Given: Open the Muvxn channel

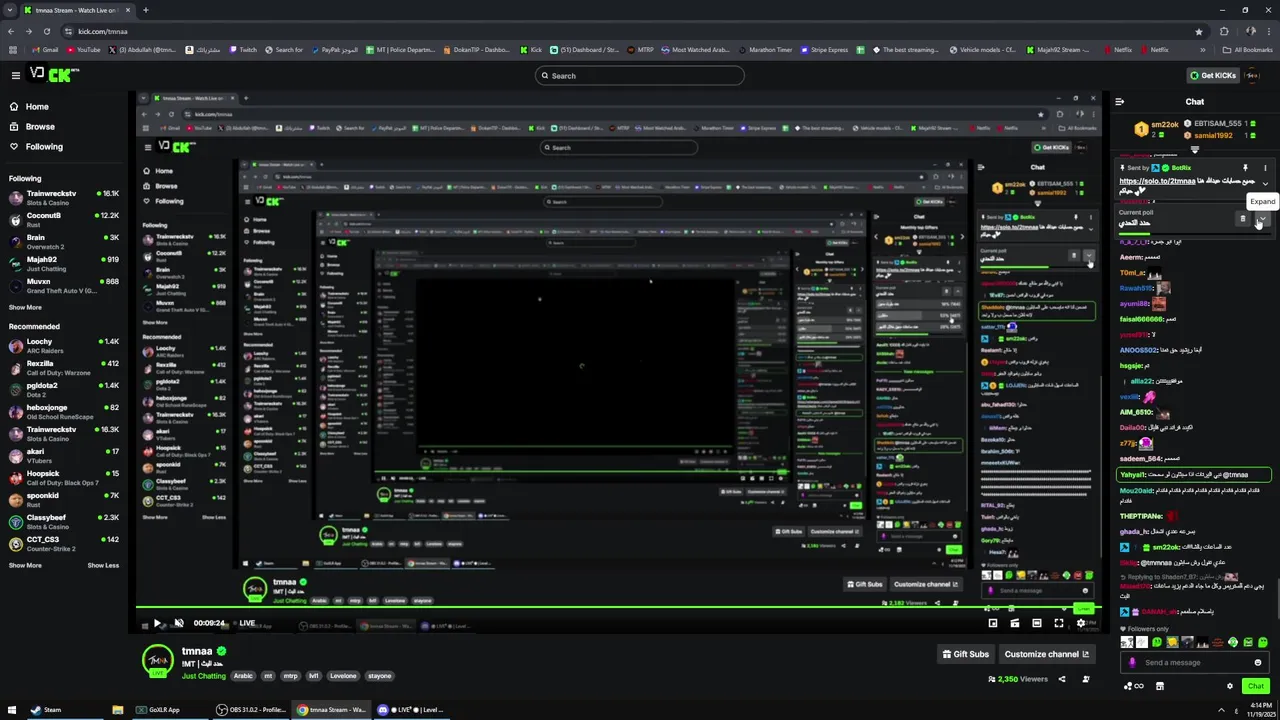Looking at the screenshot, I should click(x=62, y=285).
